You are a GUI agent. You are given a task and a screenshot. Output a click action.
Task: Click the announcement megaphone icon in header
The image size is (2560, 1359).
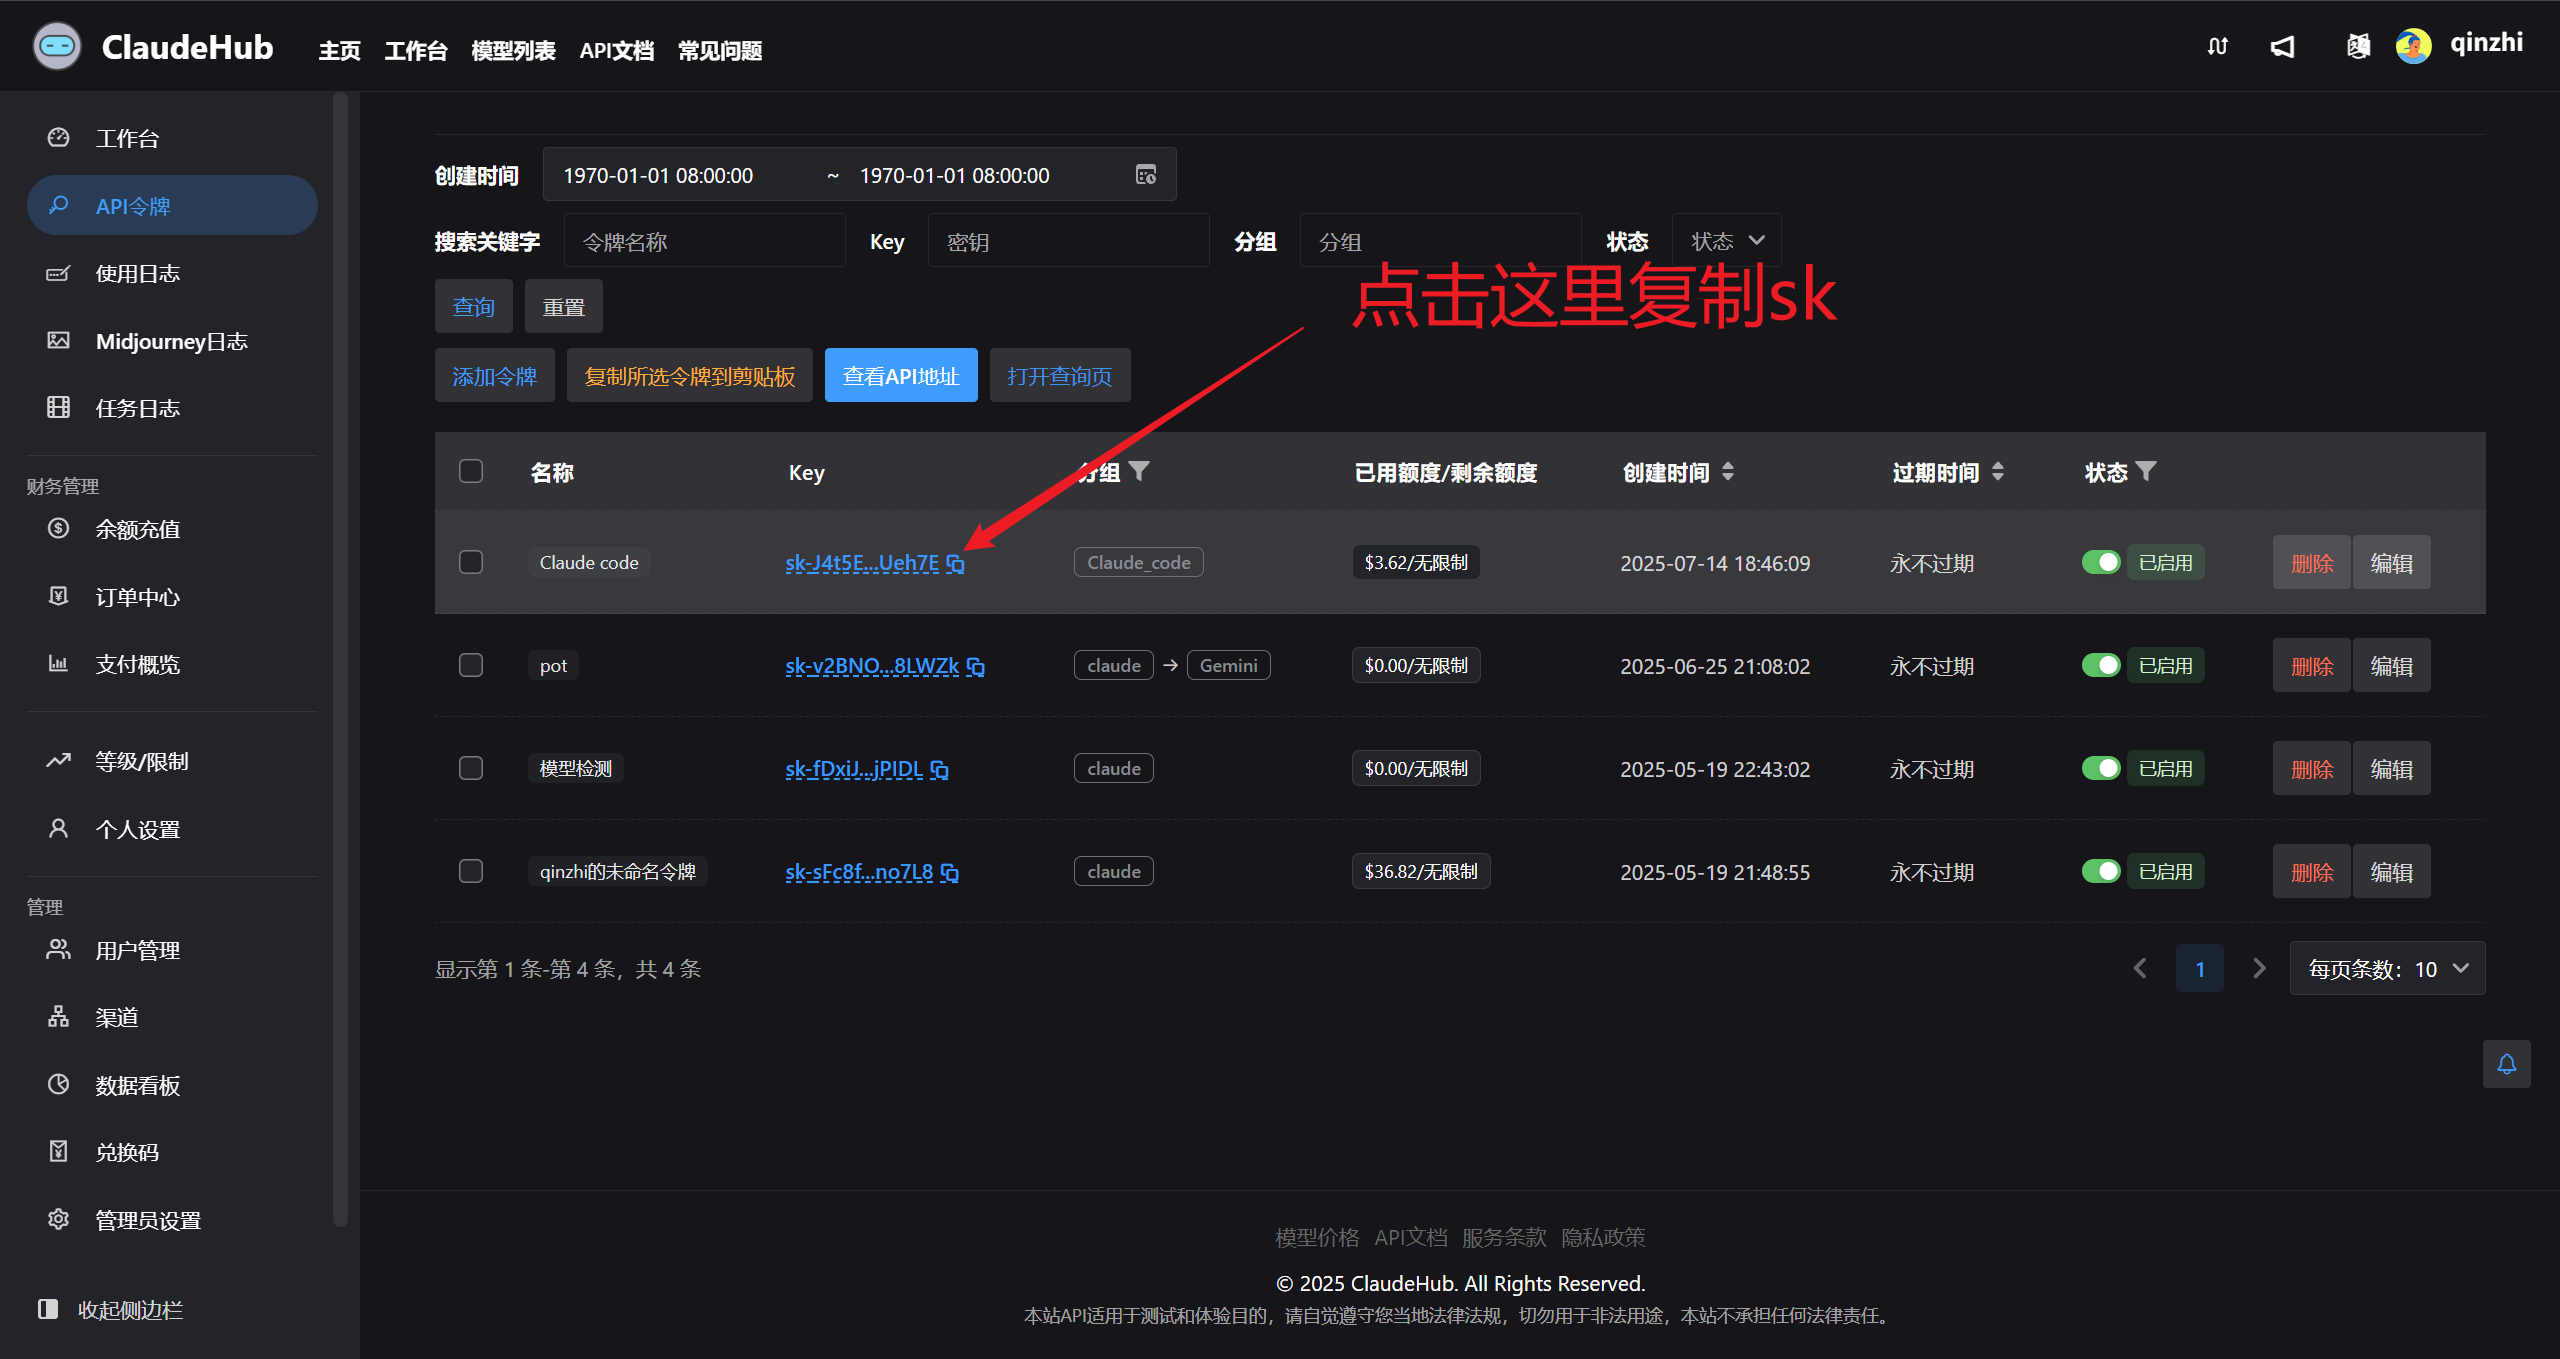[x=2283, y=47]
